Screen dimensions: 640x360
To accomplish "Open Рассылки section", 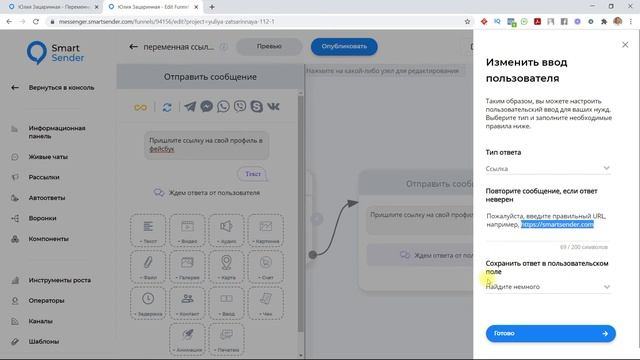I will click(x=44, y=177).
